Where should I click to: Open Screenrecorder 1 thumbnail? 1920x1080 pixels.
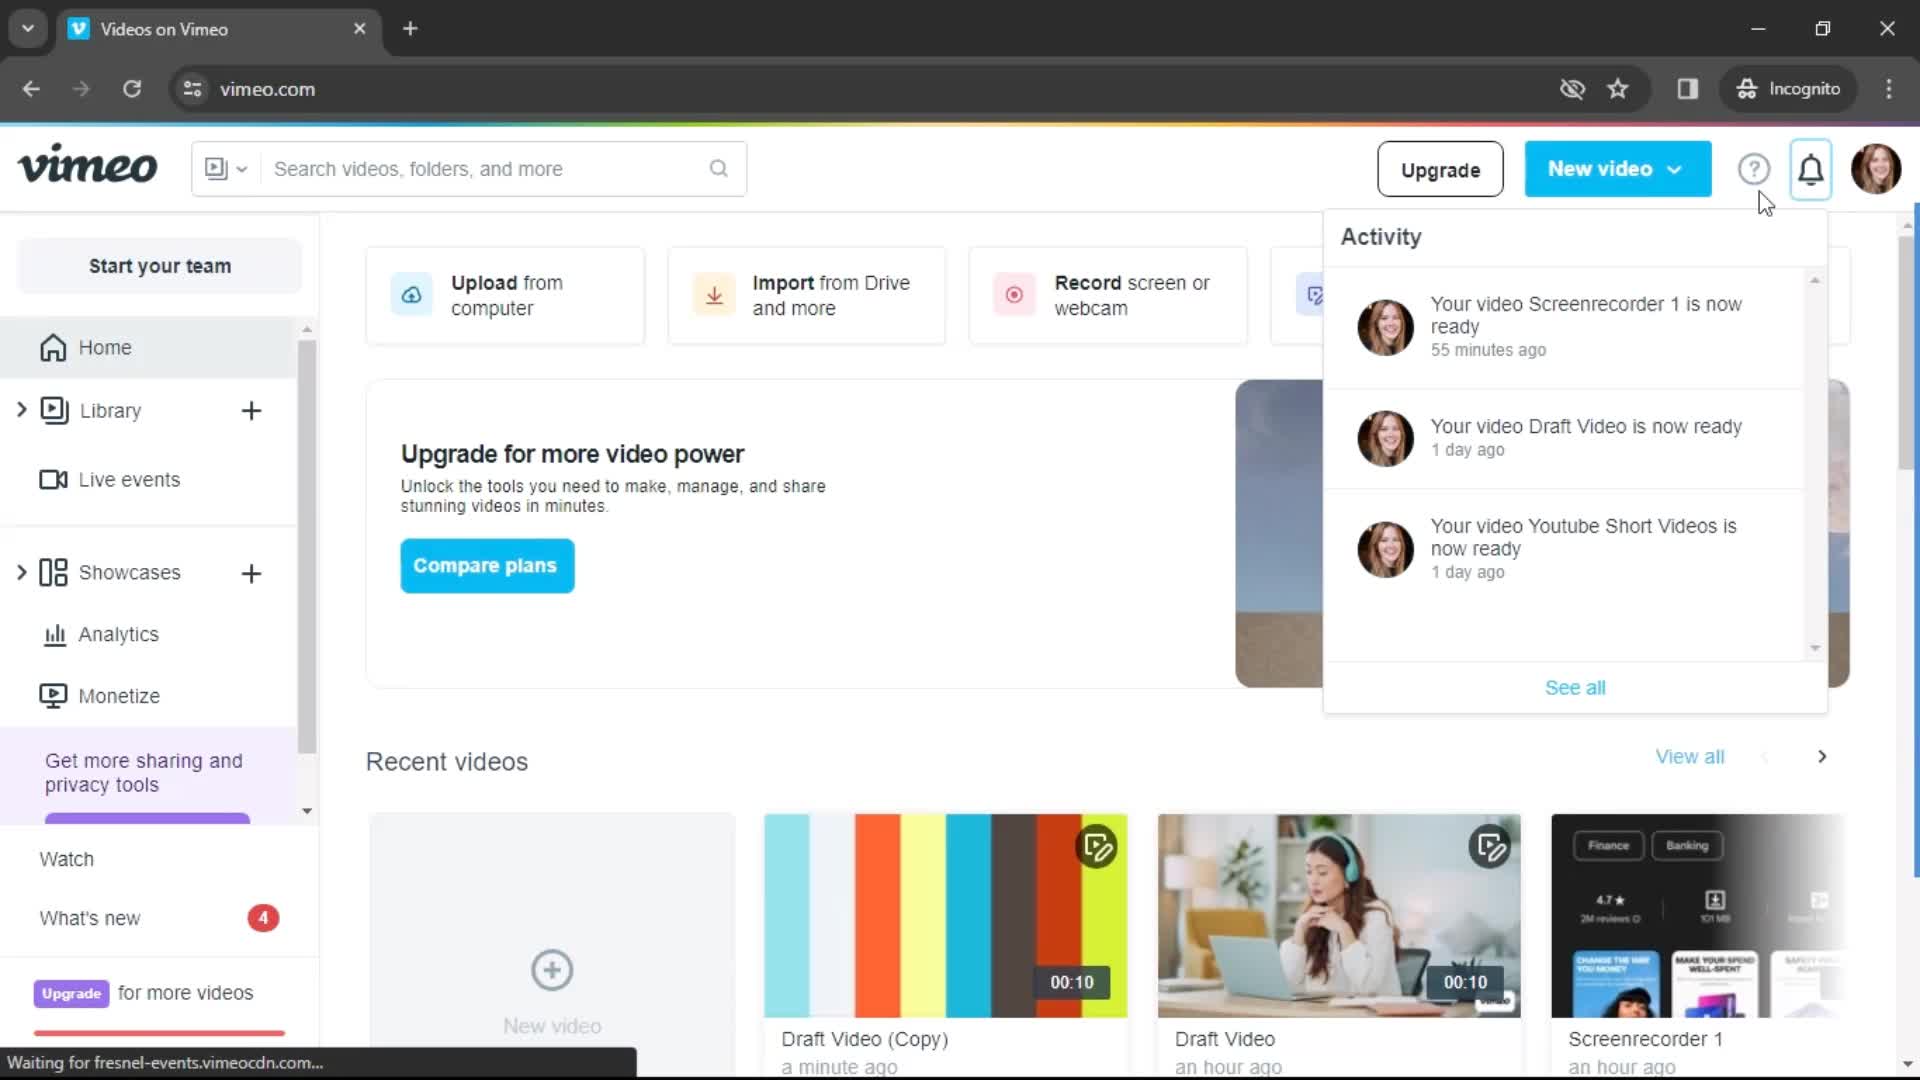[1697, 916]
